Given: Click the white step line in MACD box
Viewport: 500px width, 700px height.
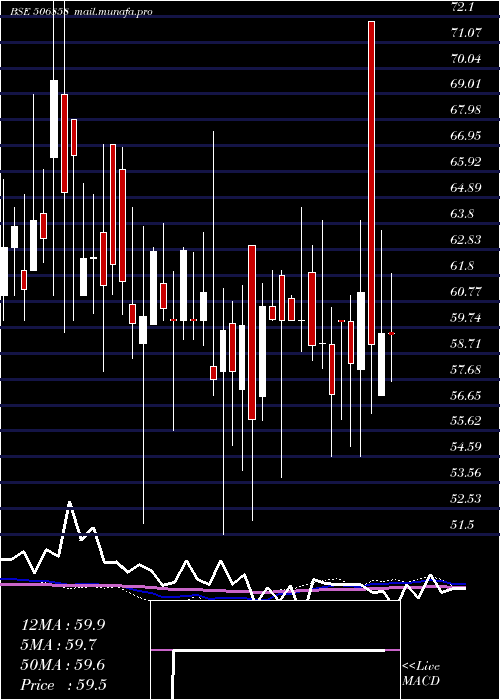Looking at the screenshot, I should click(x=279, y=652).
